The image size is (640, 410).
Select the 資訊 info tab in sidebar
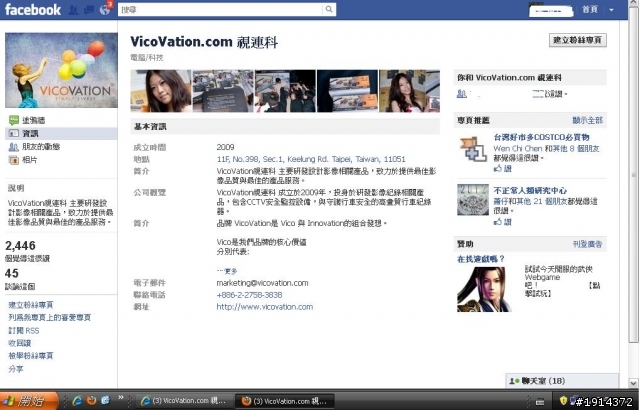(61, 133)
